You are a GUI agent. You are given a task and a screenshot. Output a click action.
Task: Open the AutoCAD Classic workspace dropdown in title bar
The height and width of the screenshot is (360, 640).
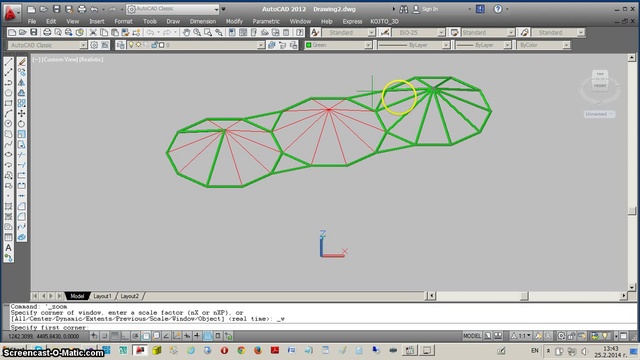pos(216,9)
